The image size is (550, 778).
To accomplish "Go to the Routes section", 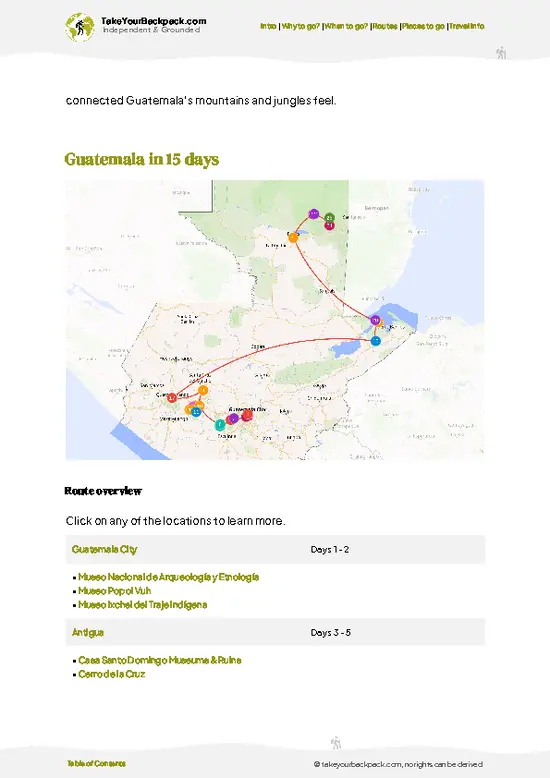I will tap(385, 26).
